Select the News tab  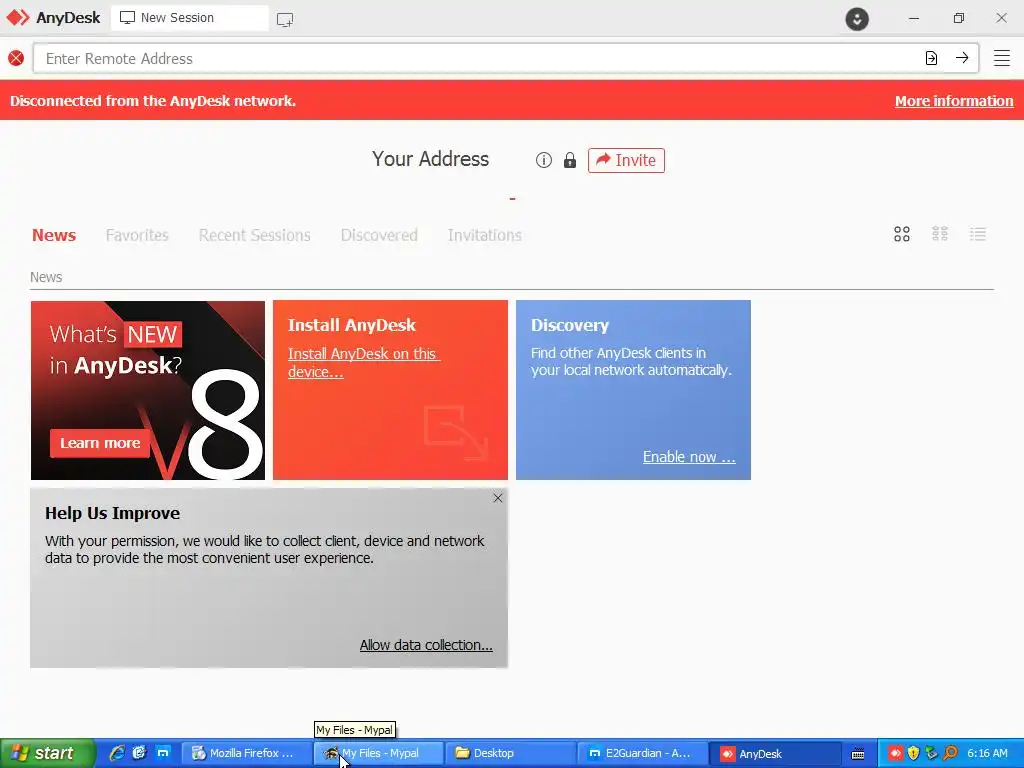pos(54,235)
